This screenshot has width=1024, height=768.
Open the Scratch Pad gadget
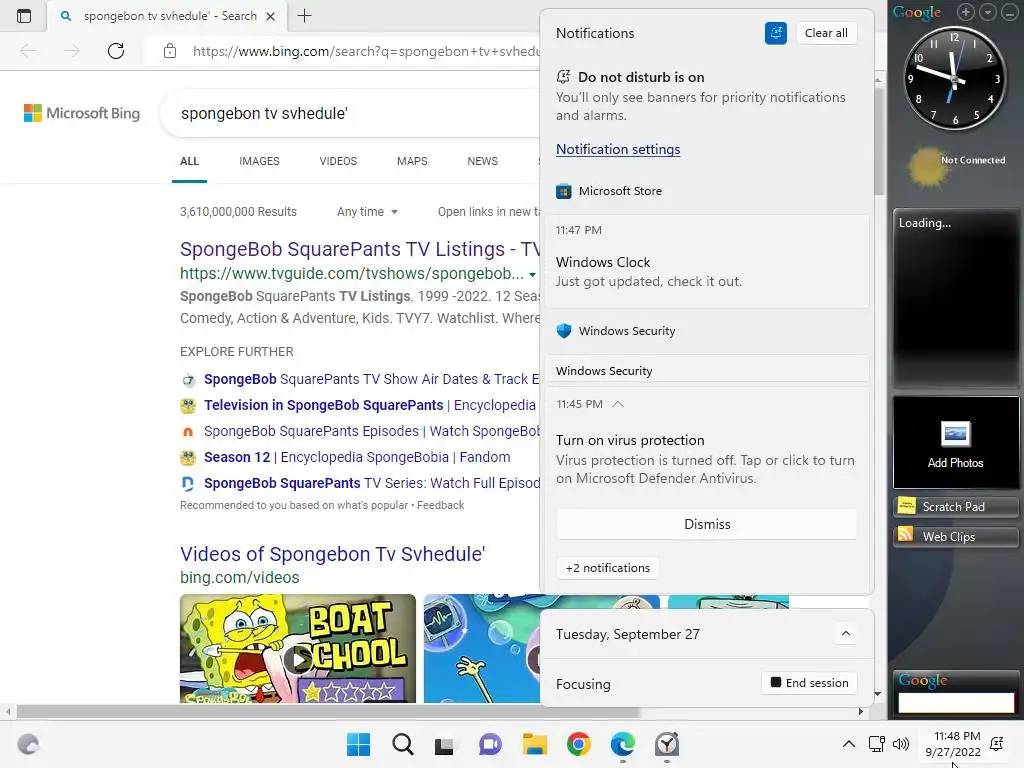click(955, 506)
